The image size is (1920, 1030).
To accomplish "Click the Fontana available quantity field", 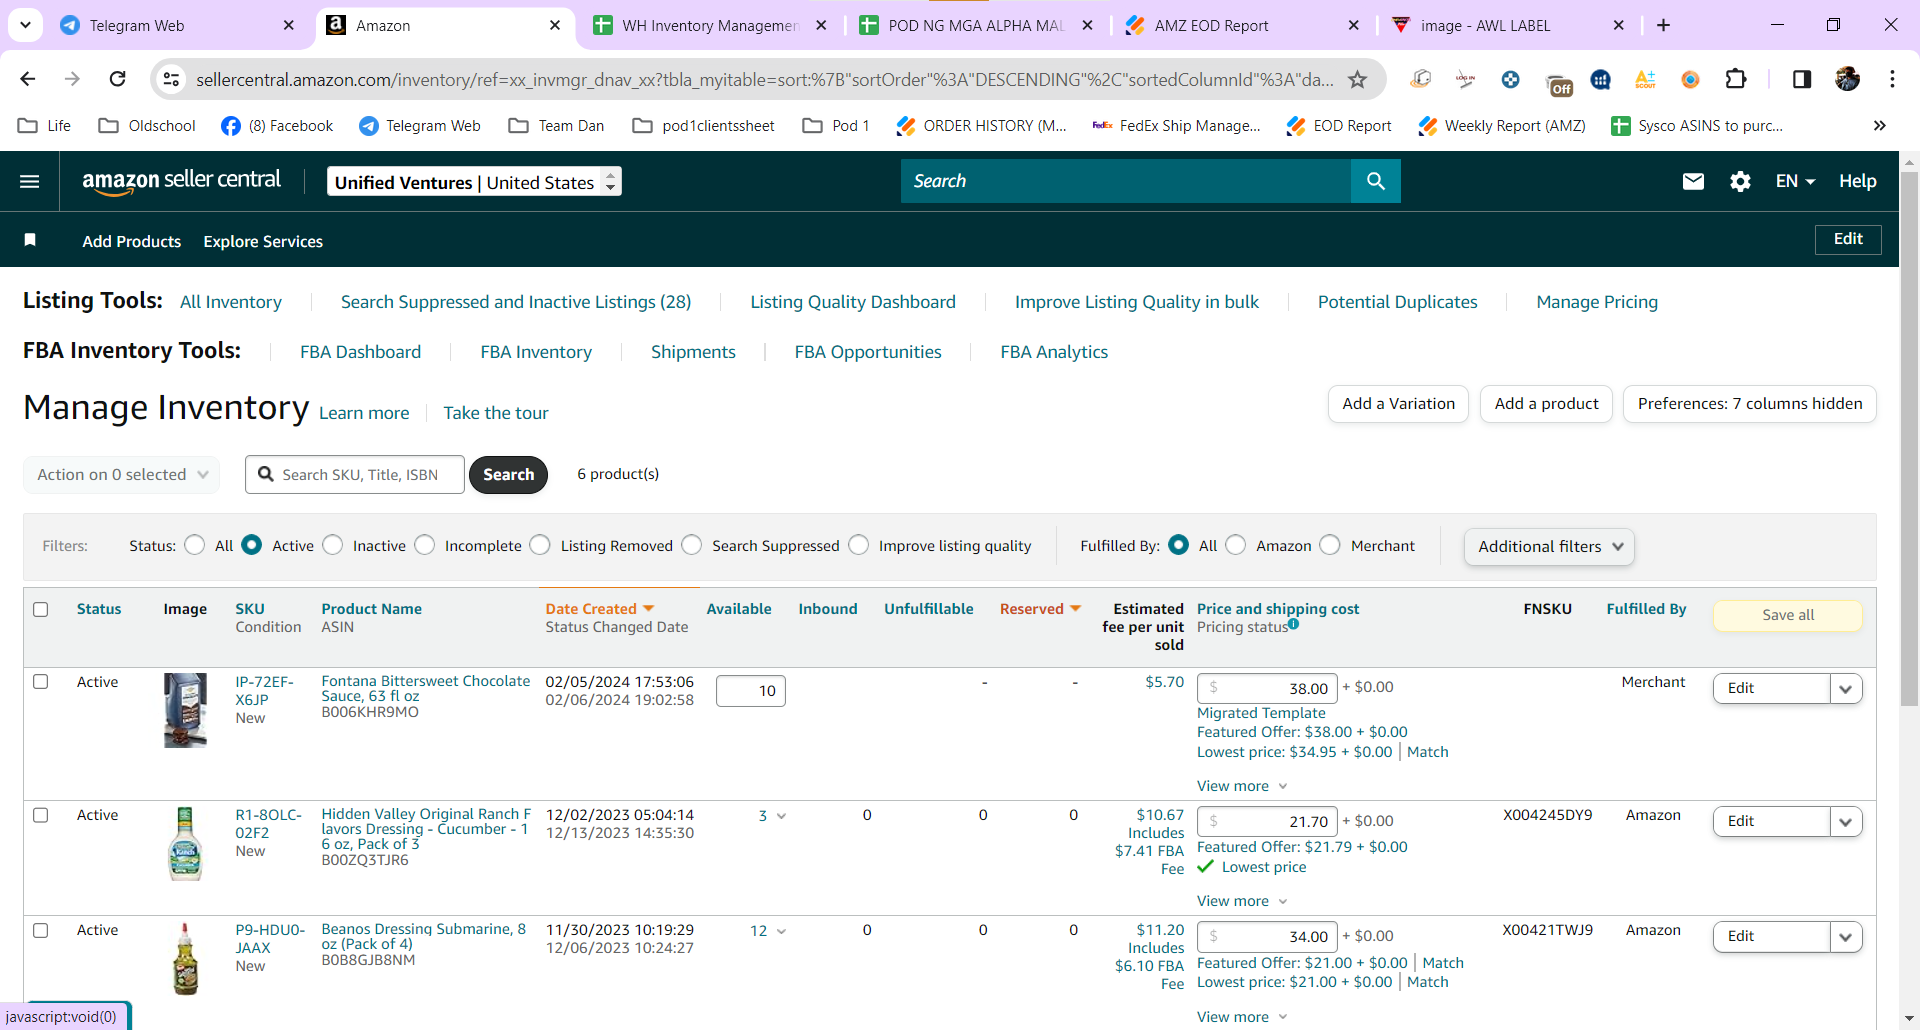I will click(x=751, y=691).
